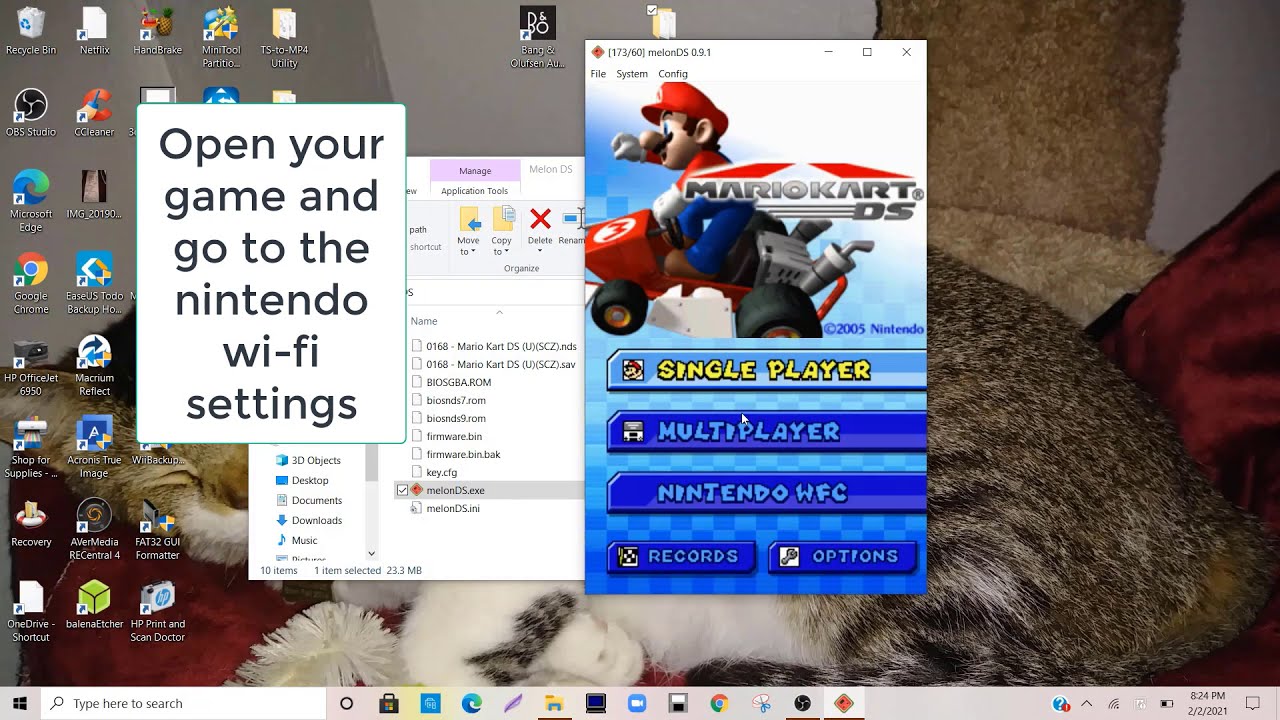
Task: Select firmware.bin file
Action: (x=447, y=436)
